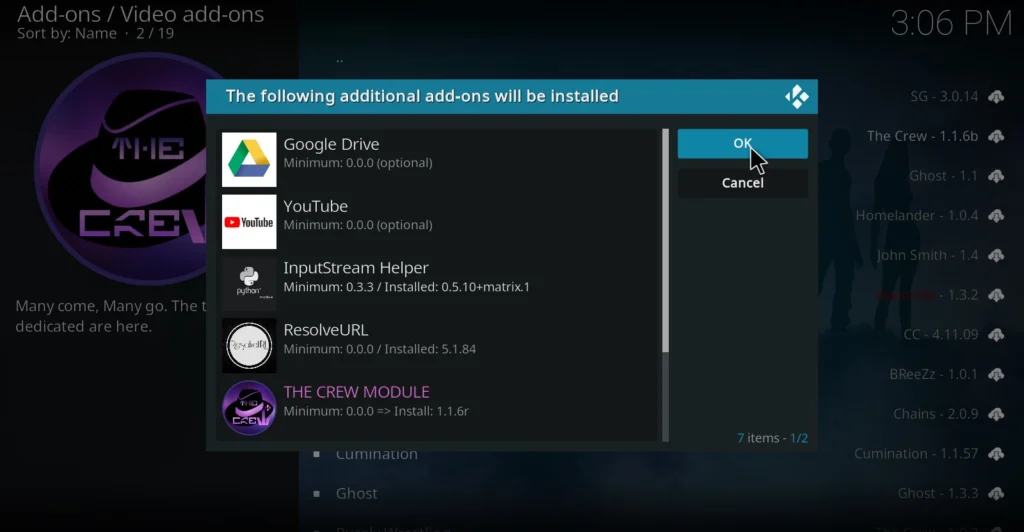Click 'CC - 4.11.09' version label

(940, 335)
